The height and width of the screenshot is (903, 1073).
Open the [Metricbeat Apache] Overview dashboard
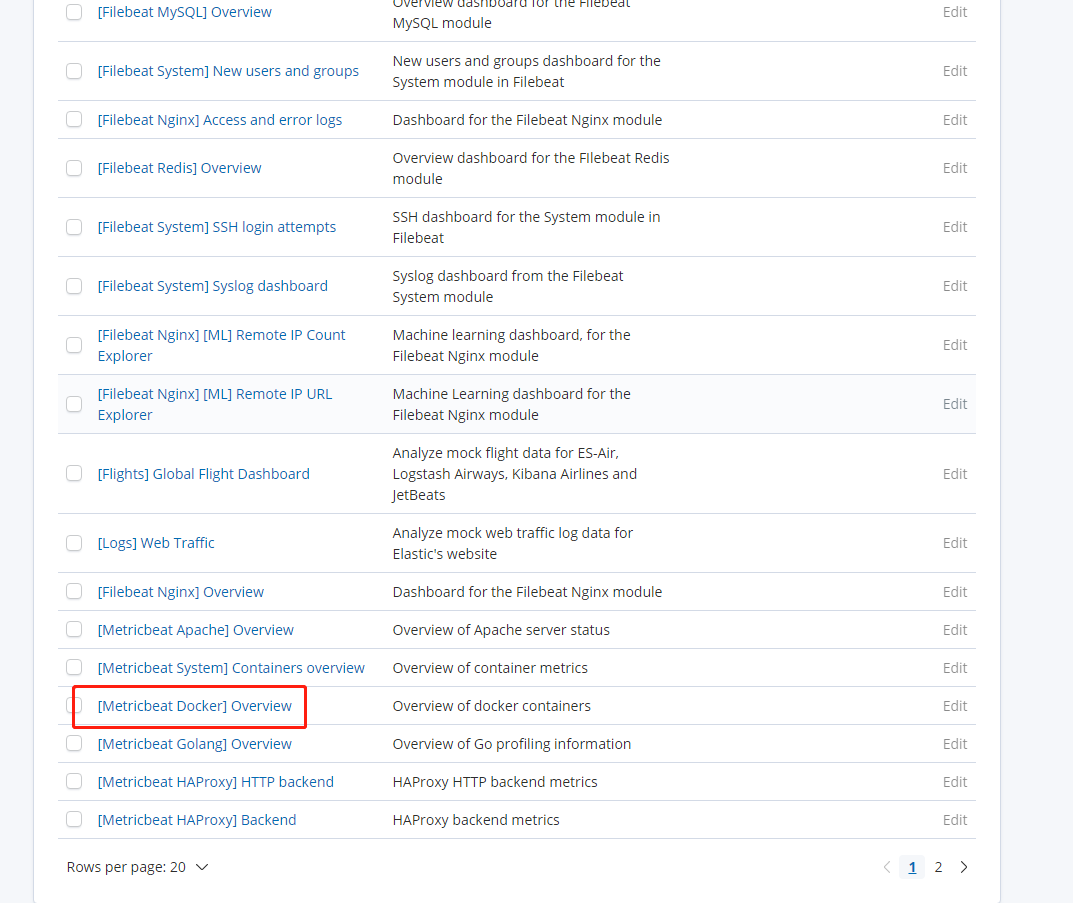tap(196, 630)
